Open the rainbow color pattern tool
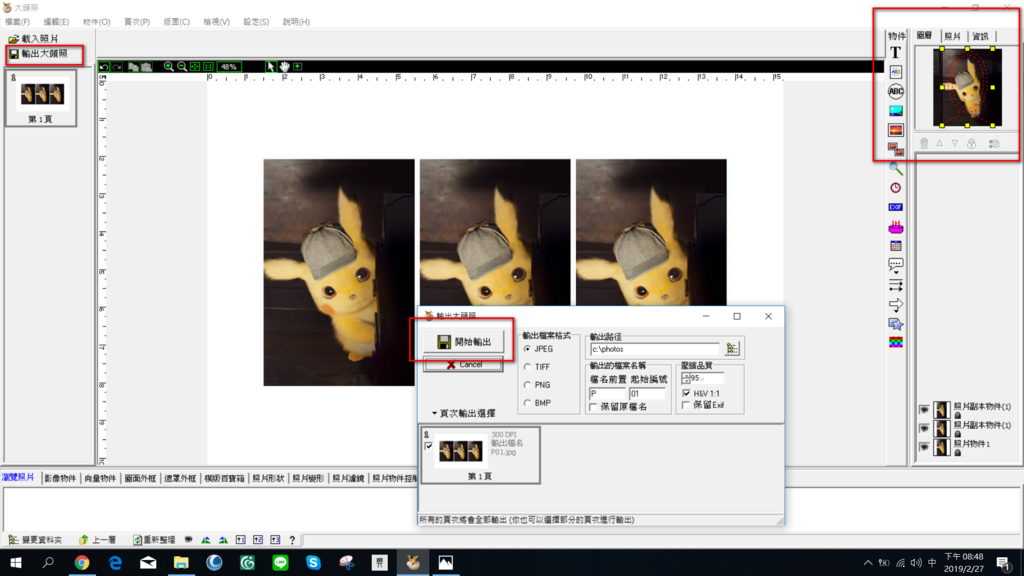Viewport: 1024px width, 576px height. click(x=895, y=342)
